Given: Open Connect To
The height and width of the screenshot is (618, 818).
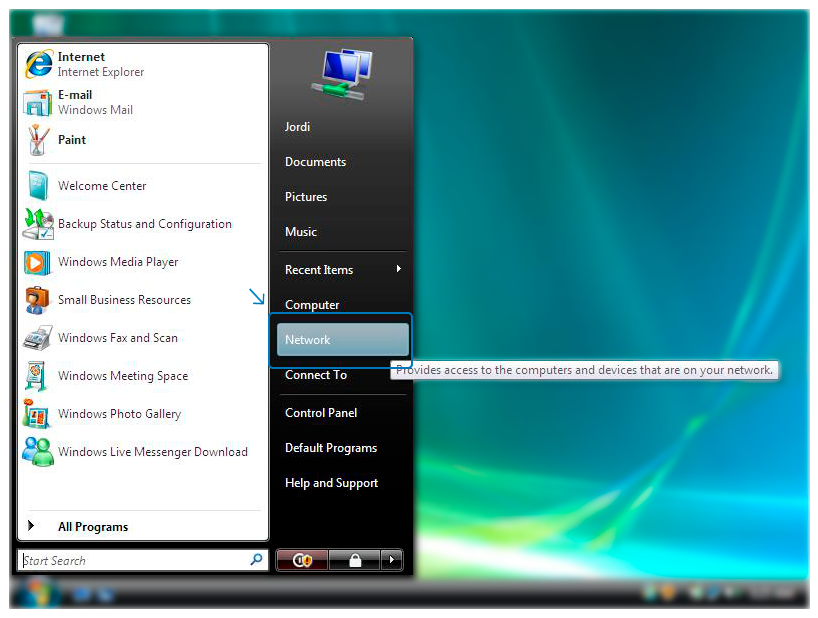Looking at the screenshot, I should [316, 374].
